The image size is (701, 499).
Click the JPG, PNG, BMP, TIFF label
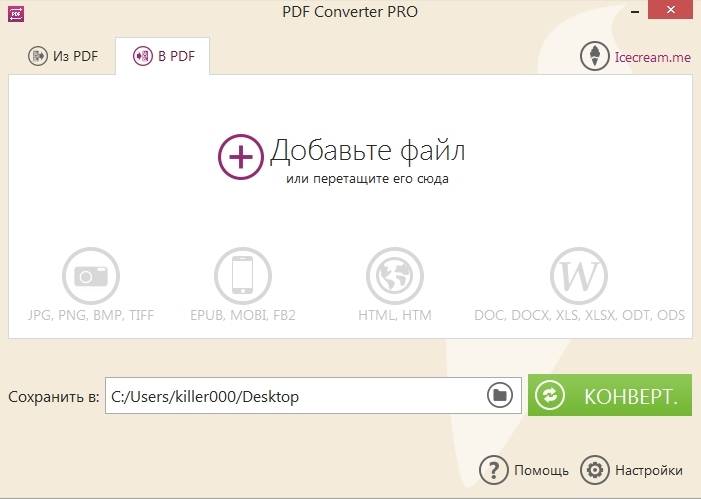coord(91,315)
